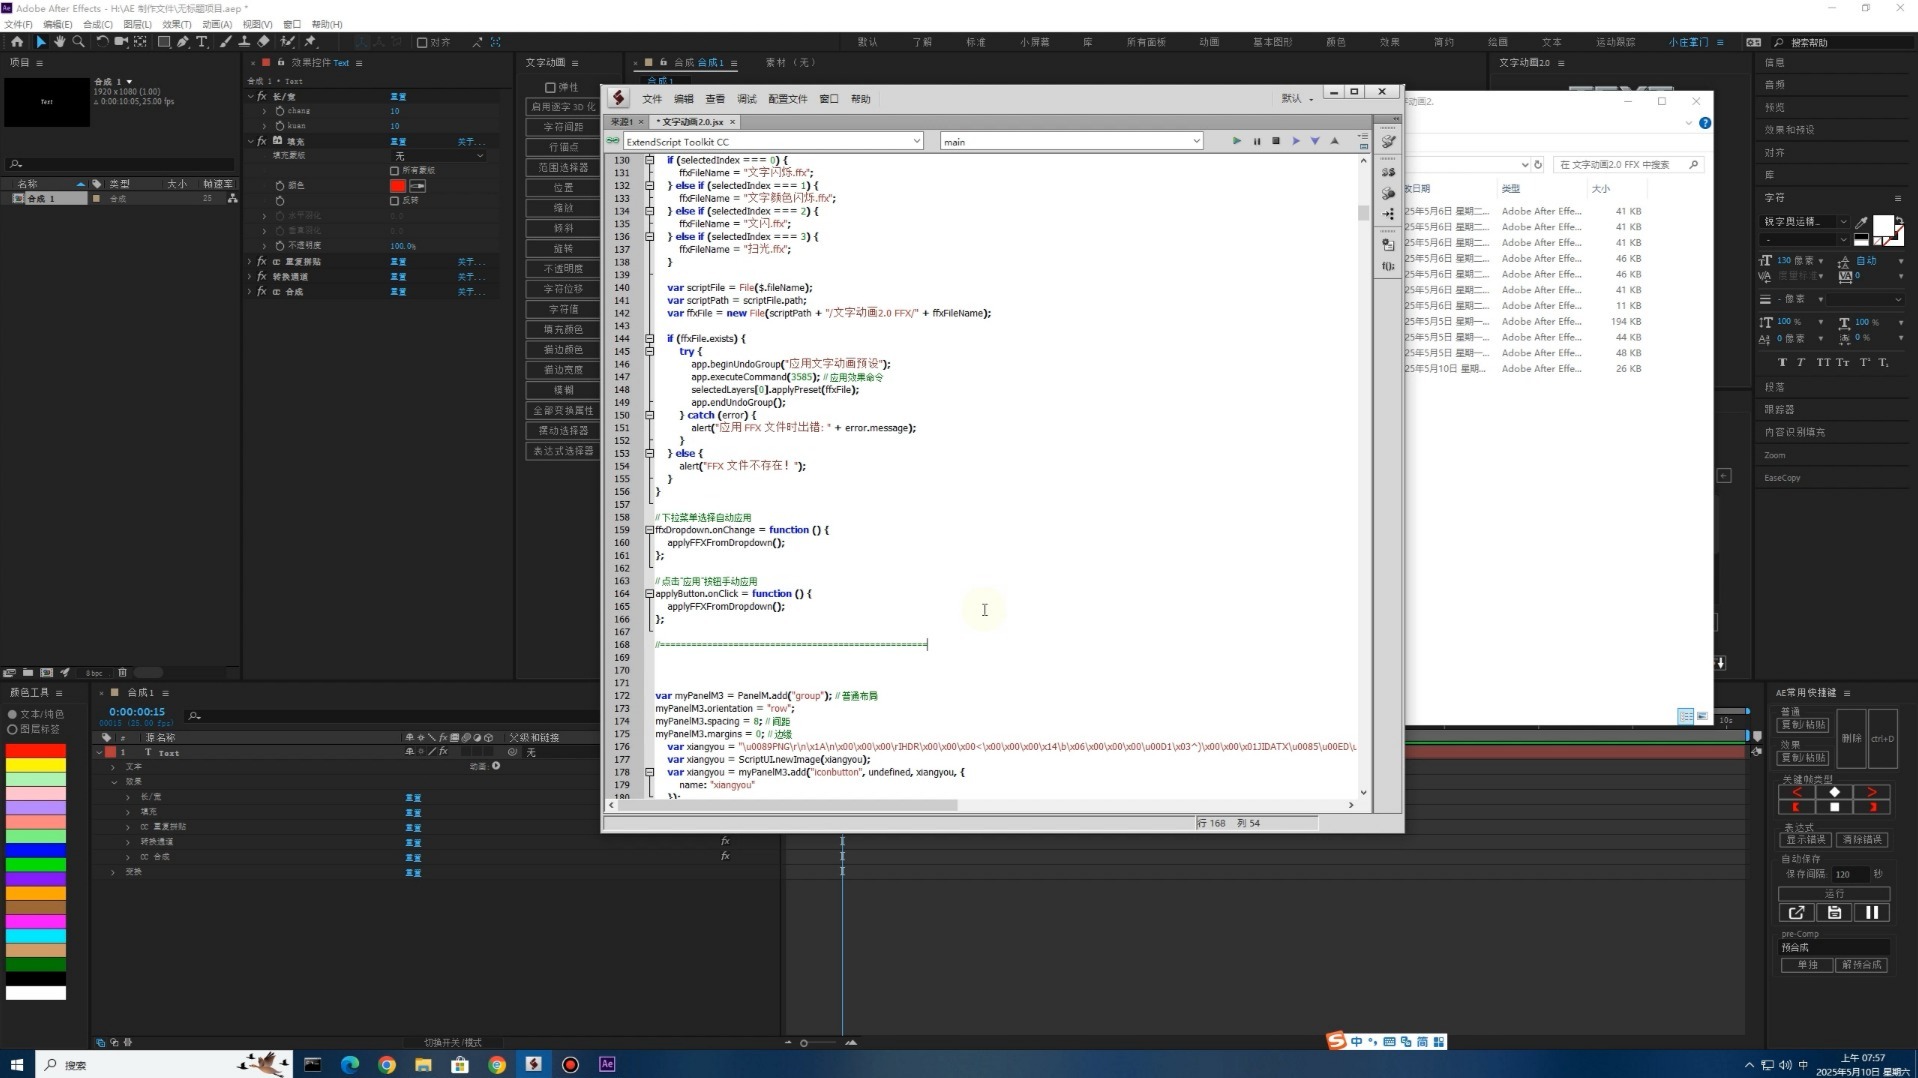Open the 配置文件 menu in ExtendScript Toolkit

[787, 99]
